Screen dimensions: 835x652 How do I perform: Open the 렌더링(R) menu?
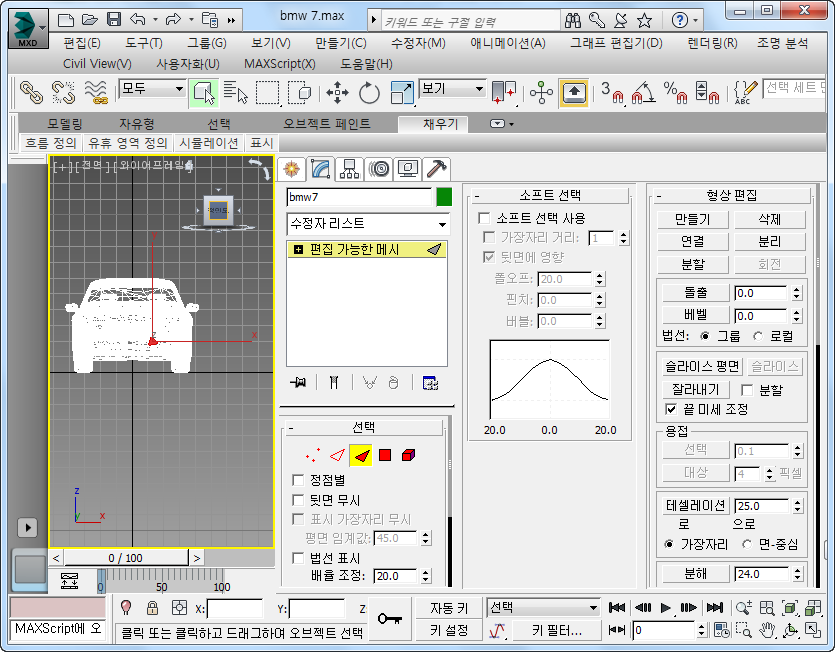[712, 43]
